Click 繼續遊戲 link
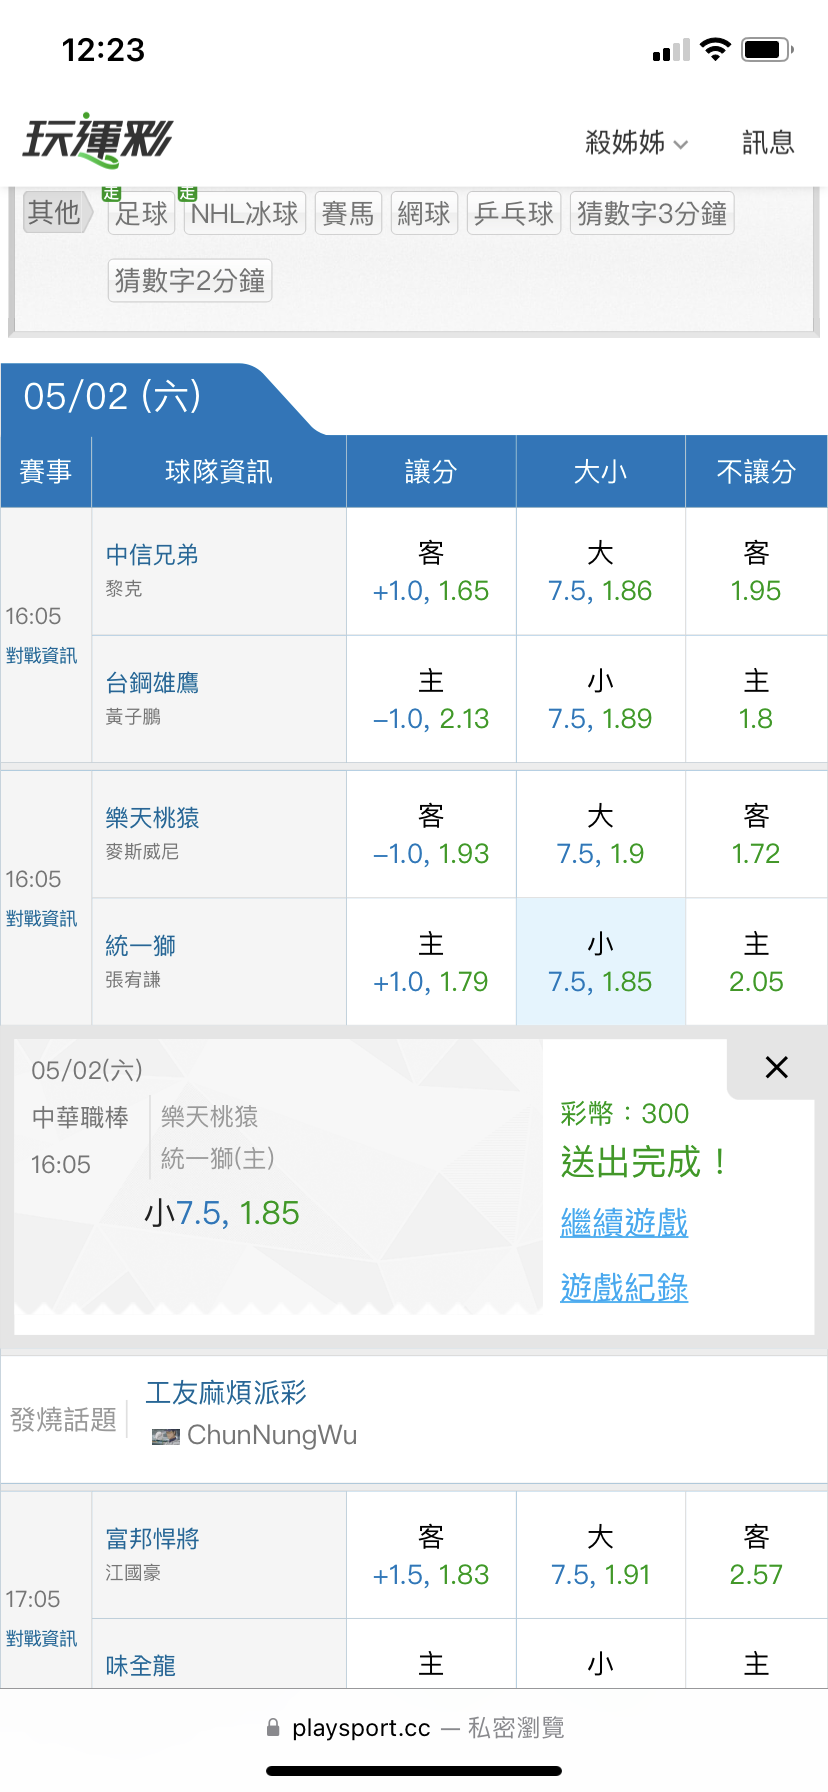The image size is (828, 1792). click(x=624, y=1222)
